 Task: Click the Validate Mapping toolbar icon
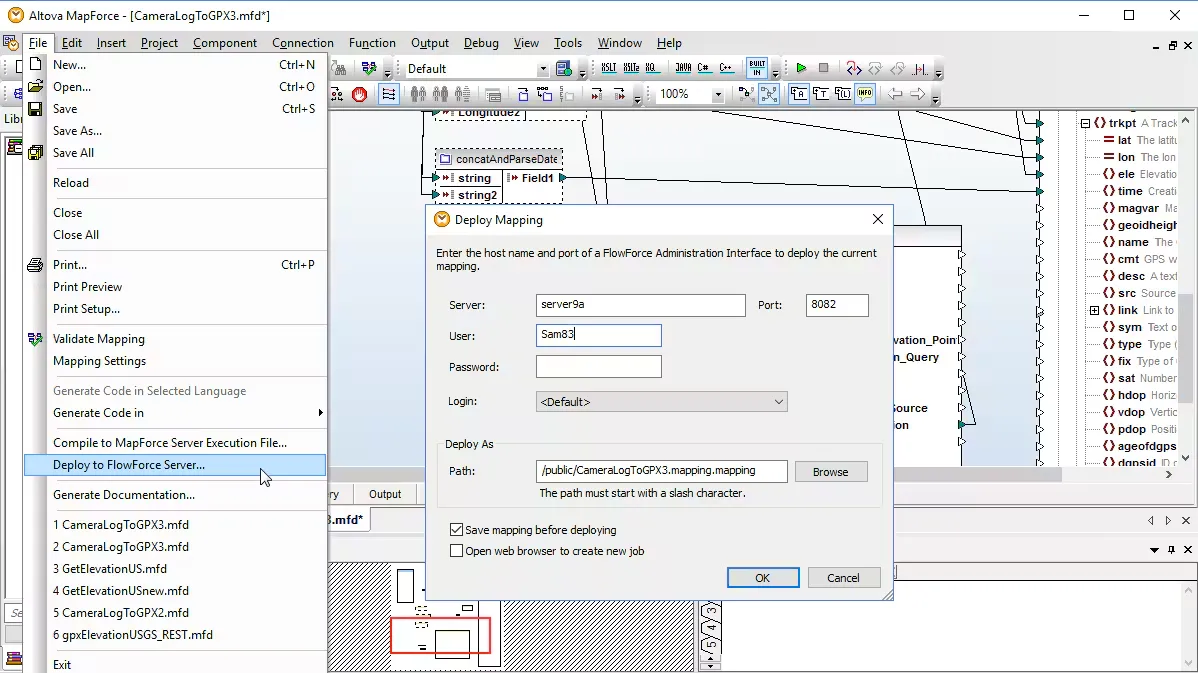coord(369,69)
